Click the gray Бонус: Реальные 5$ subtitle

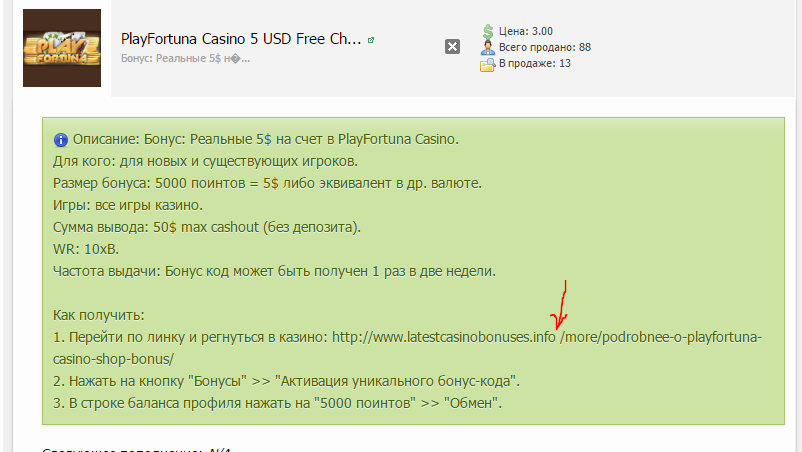click(x=185, y=58)
